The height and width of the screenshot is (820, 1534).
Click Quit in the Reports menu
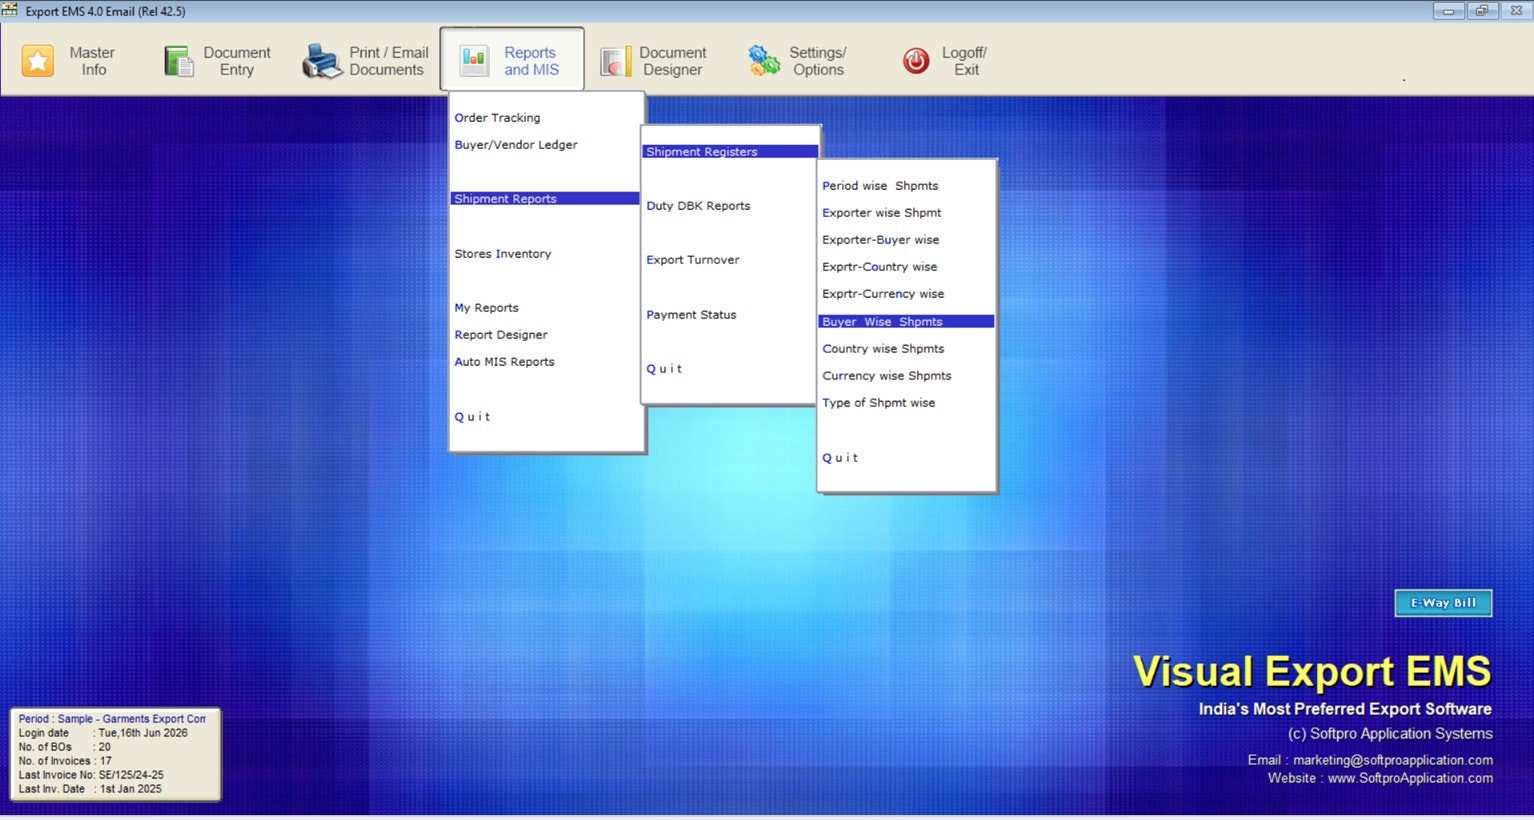(472, 417)
